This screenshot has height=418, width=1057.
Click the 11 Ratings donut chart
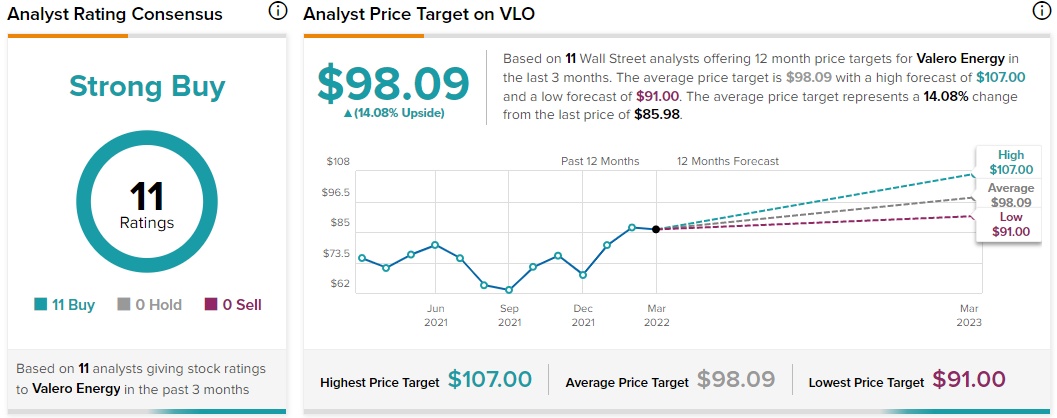coord(147,205)
